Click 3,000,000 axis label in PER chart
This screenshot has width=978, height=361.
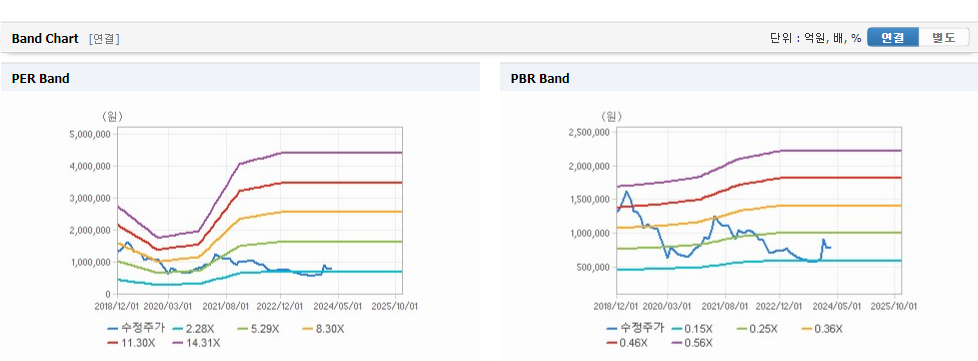click(89, 198)
